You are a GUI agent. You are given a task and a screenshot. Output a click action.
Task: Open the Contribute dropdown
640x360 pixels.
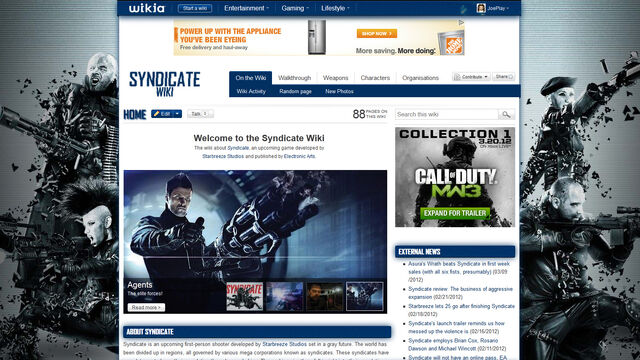click(471, 77)
